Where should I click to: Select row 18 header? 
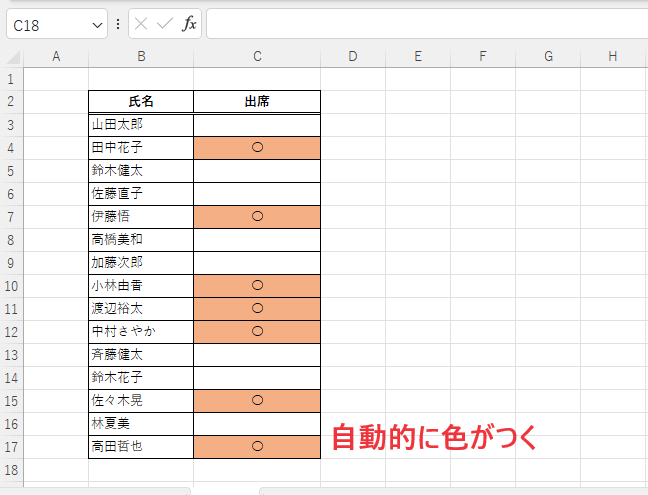tap(11, 470)
